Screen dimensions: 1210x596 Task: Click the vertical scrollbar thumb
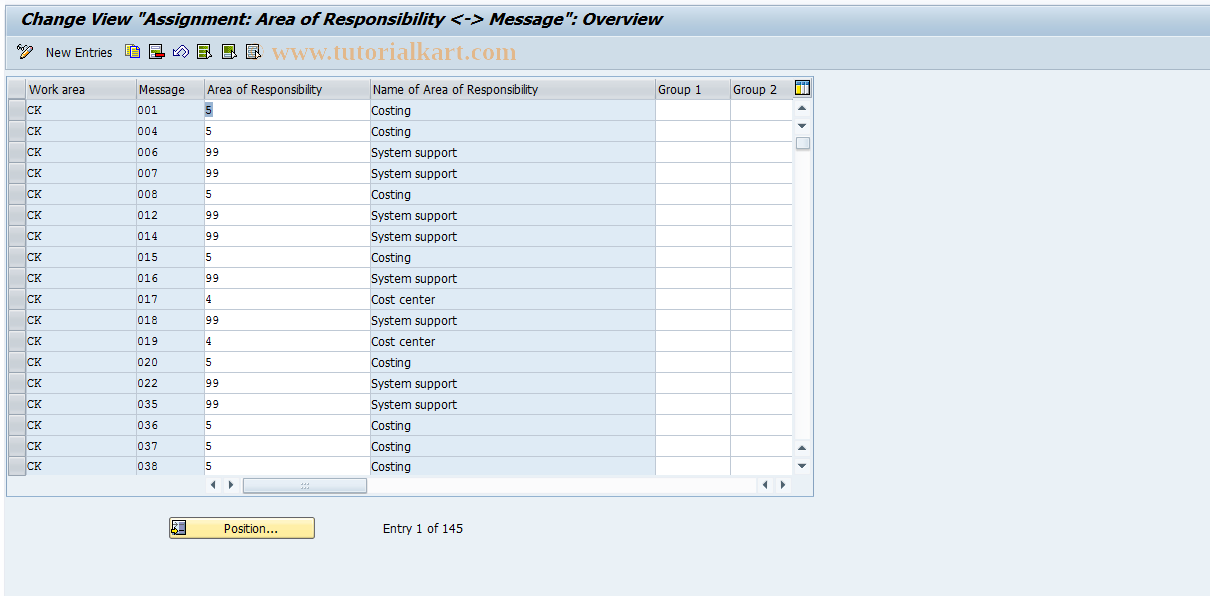pos(802,143)
